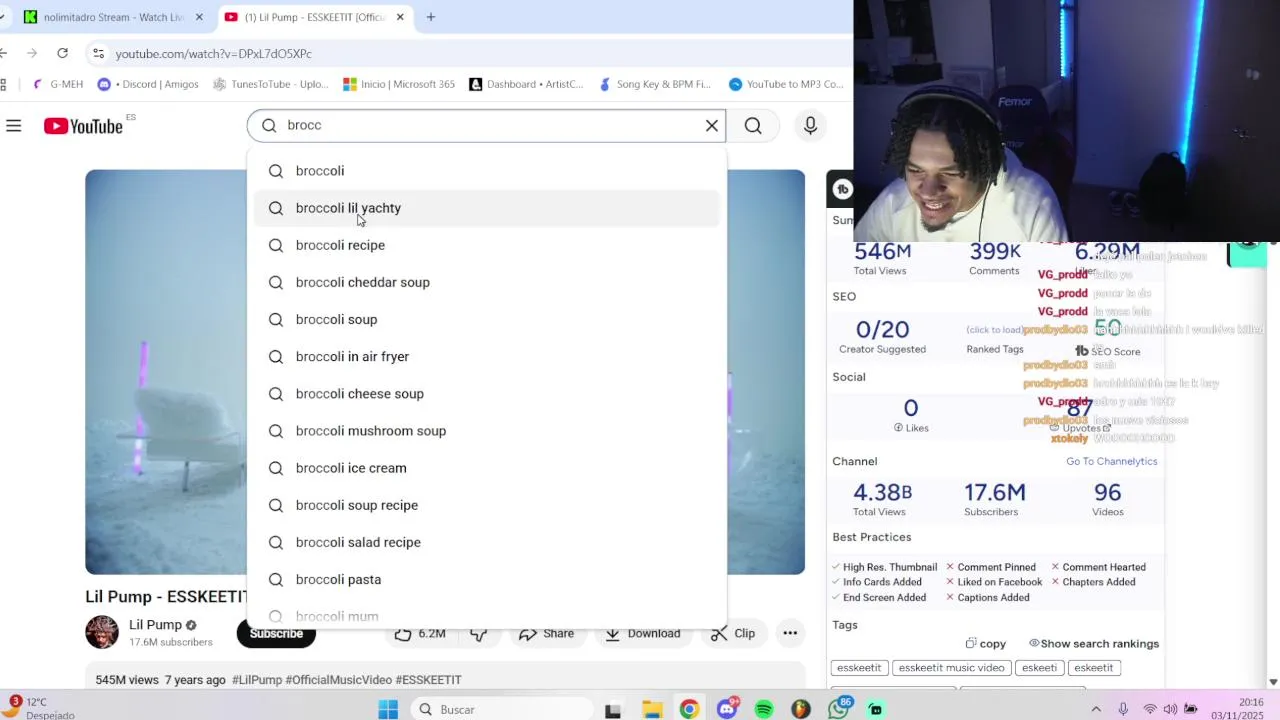1280x720 pixels.
Task: Click the 'esskeetit music video' tag
Action: coord(951,668)
